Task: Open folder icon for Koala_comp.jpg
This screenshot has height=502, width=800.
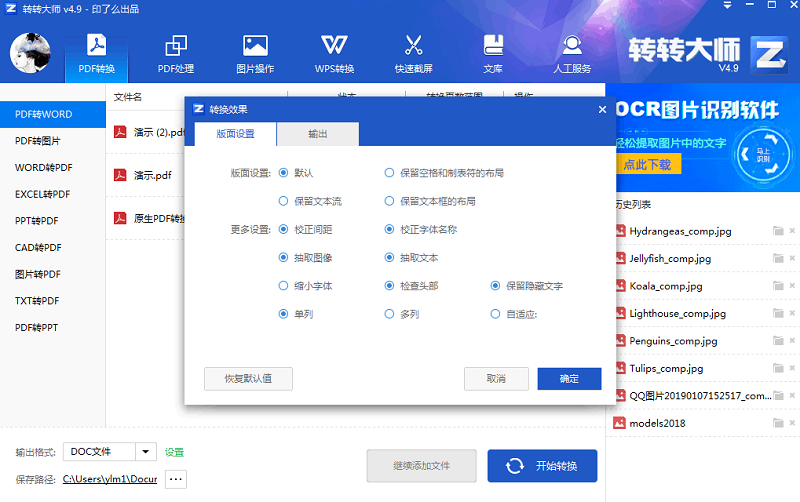Action: pos(778,286)
